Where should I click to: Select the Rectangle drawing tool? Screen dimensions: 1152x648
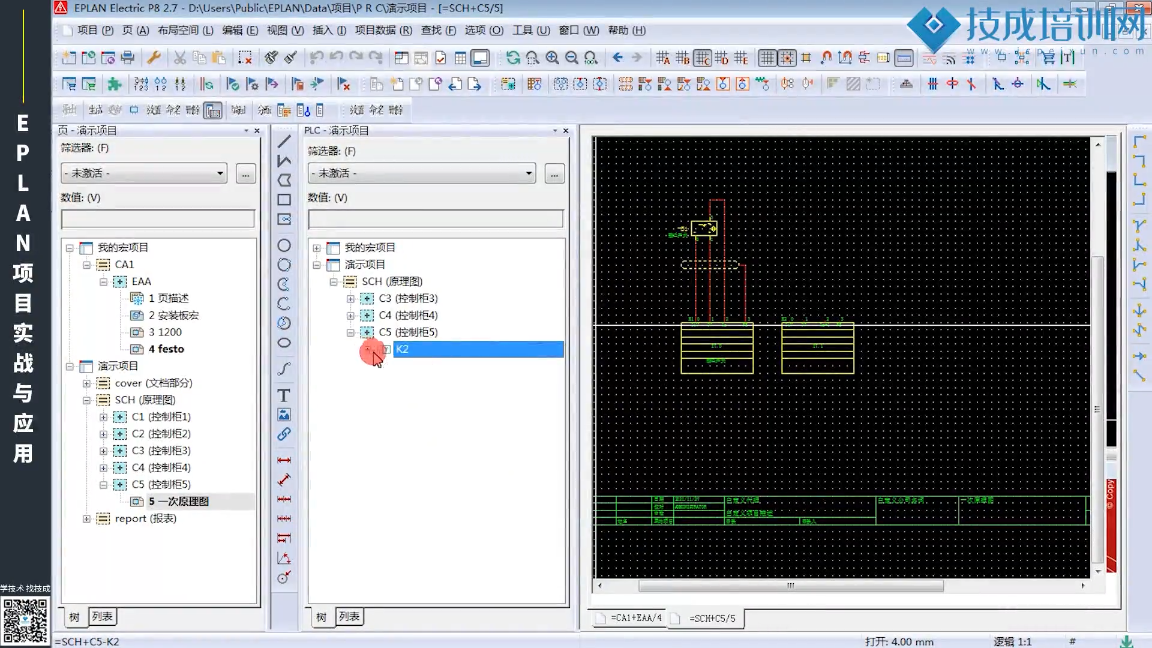pyautogui.click(x=284, y=200)
